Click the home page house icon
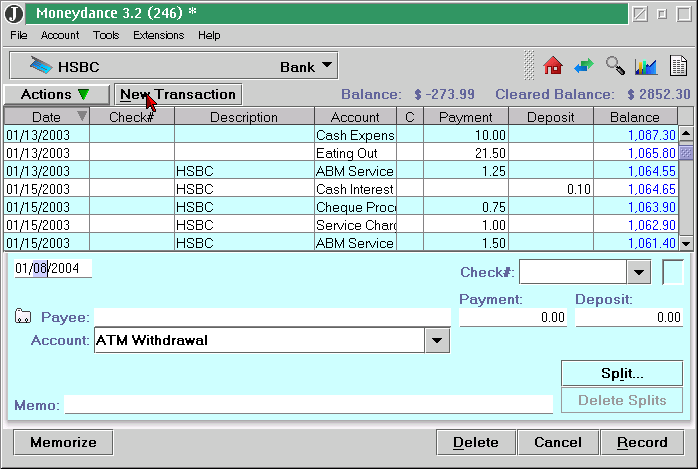Image resolution: width=698 pixels, height=469 pixels. point(553,65)
